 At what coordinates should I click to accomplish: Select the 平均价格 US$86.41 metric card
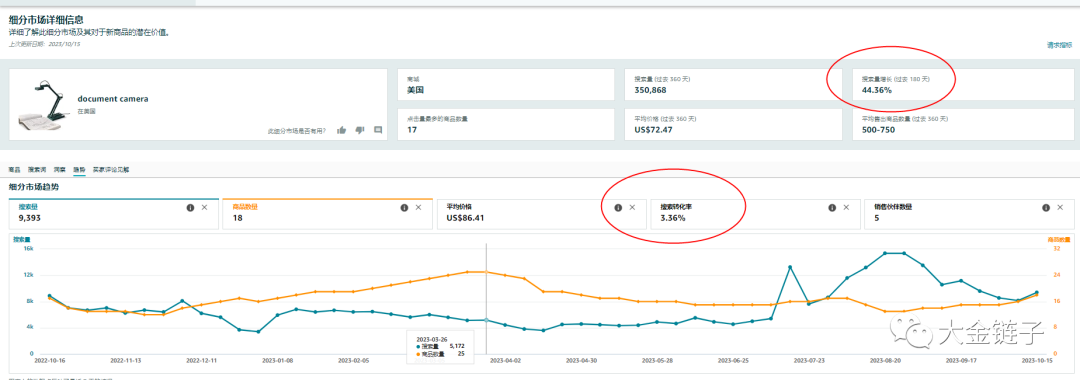(541, 214)
